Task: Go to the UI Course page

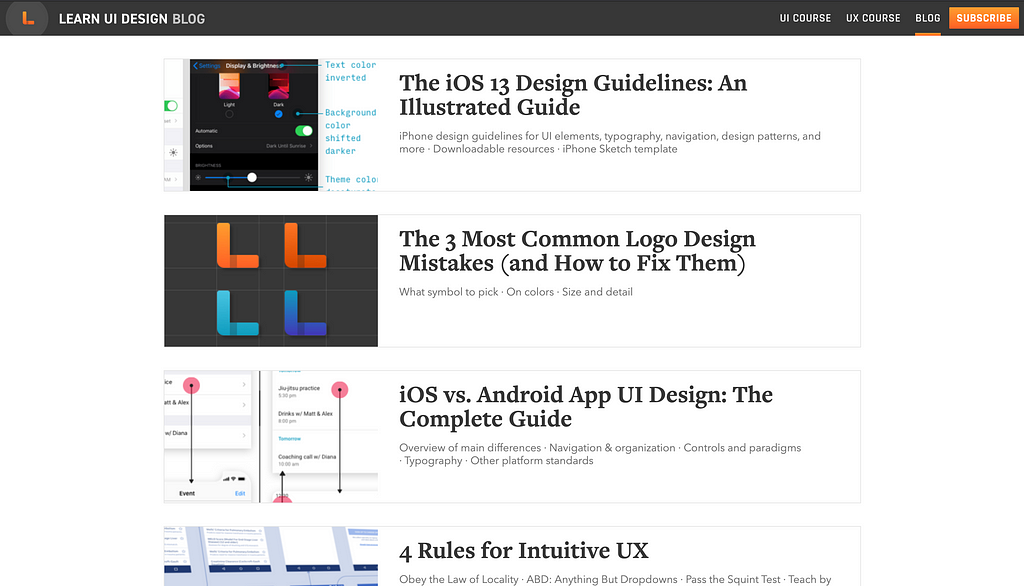Action: pyautogui.click(x=805, y=18)
